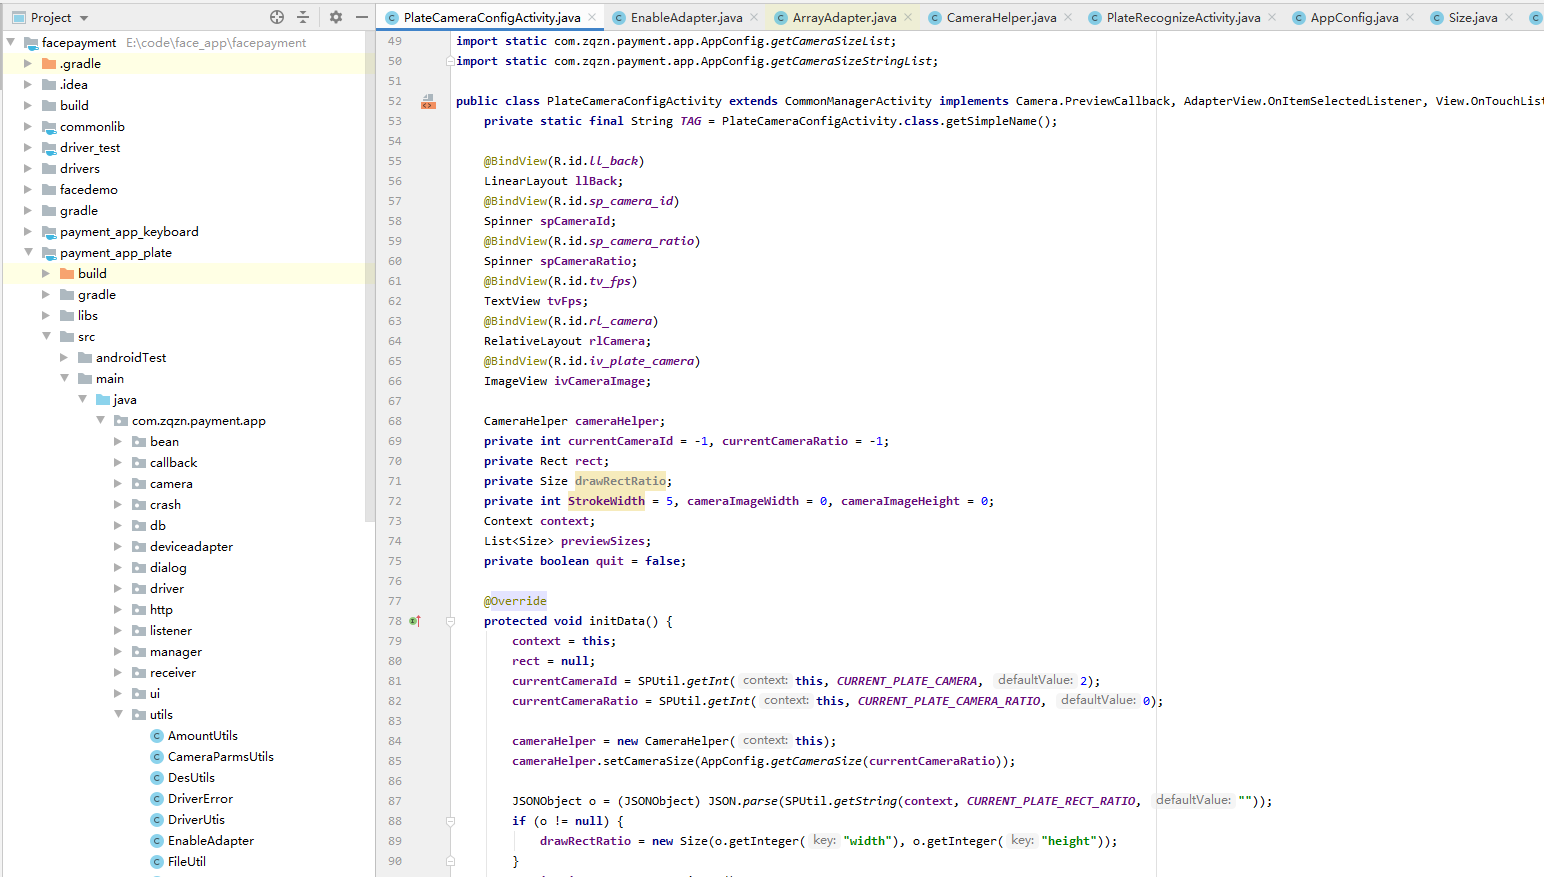Screen dimensions: 1544x877
Task: Open DesUtils class file
Action: [x=191, y=777]
